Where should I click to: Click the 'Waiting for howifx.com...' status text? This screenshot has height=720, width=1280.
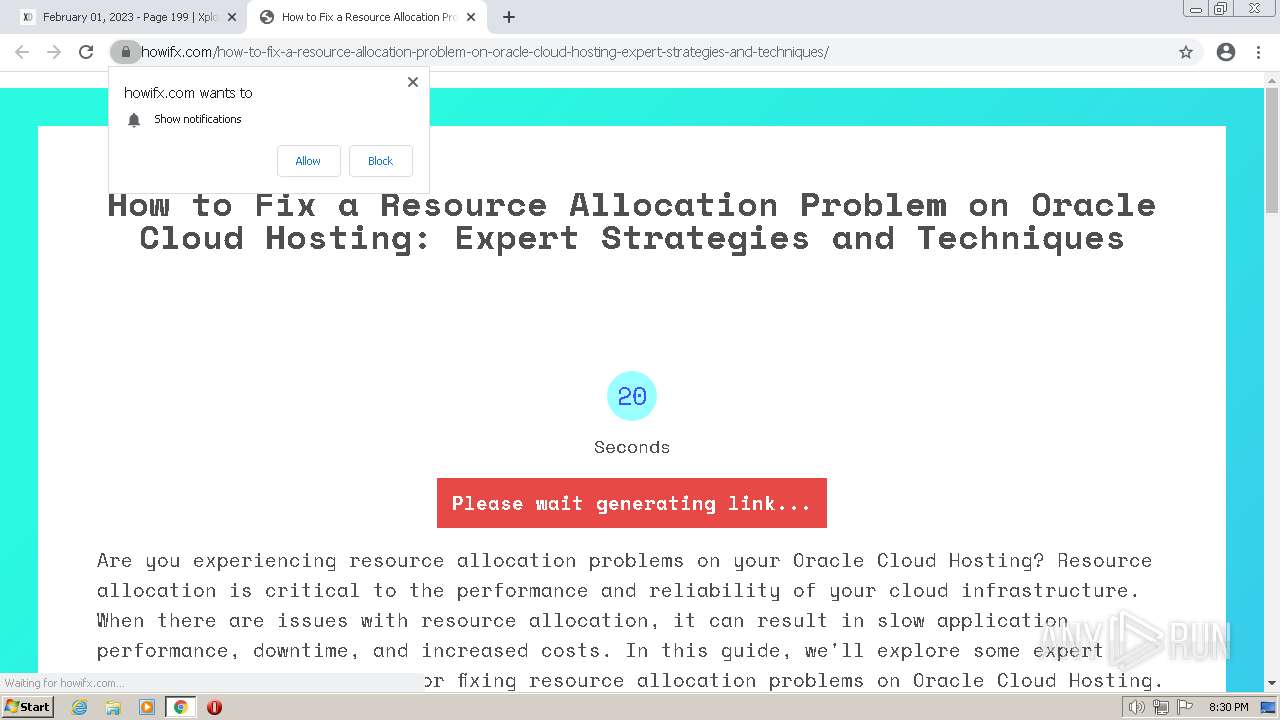(x=64, y=683)
